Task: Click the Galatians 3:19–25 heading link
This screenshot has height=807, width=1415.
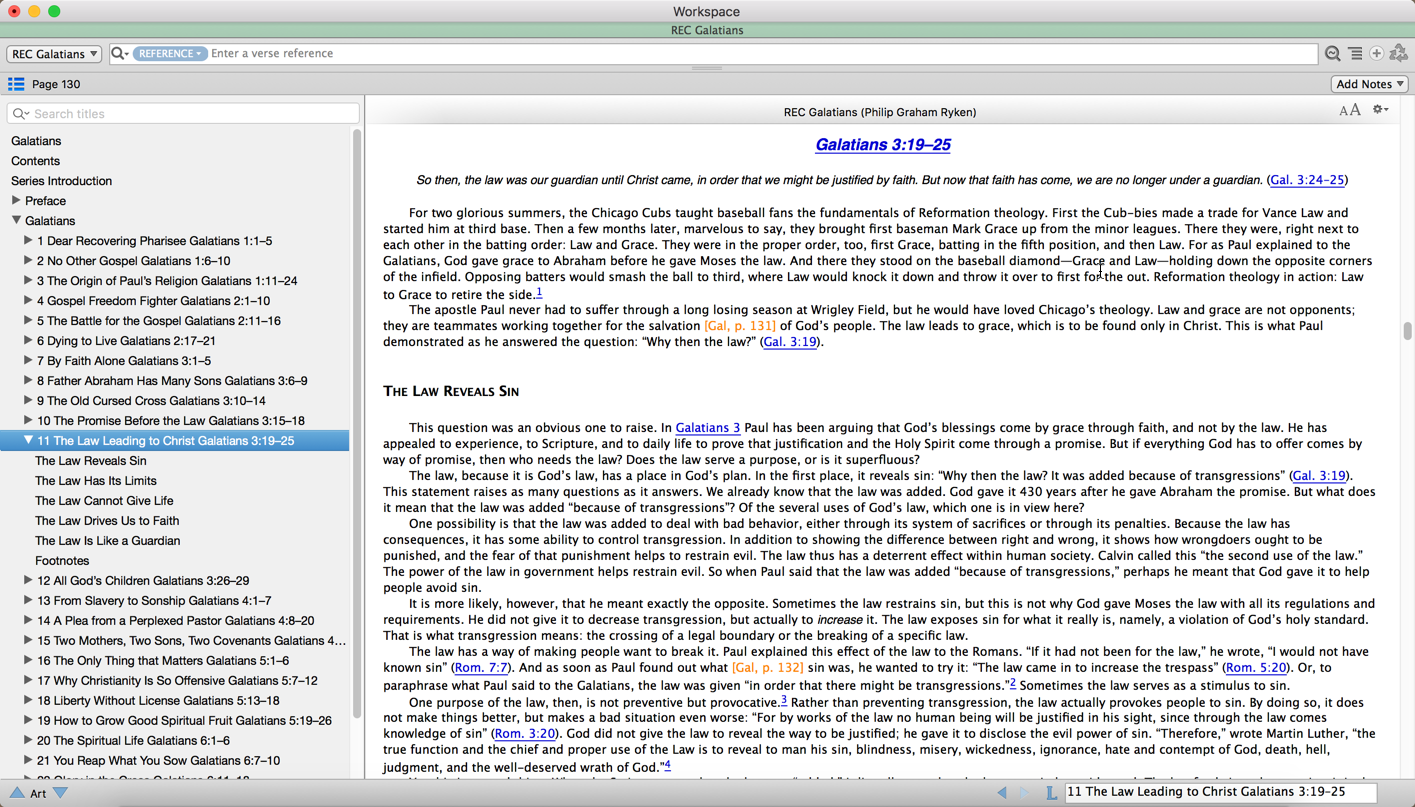Action: [x=882, y=145]
